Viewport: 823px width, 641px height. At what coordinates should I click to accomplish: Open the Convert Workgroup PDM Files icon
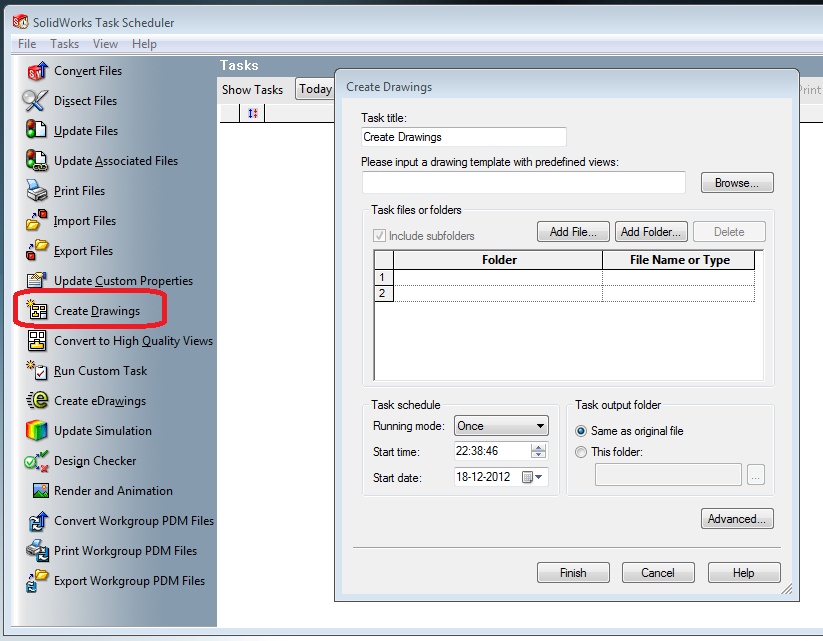[x=38, y=521]
